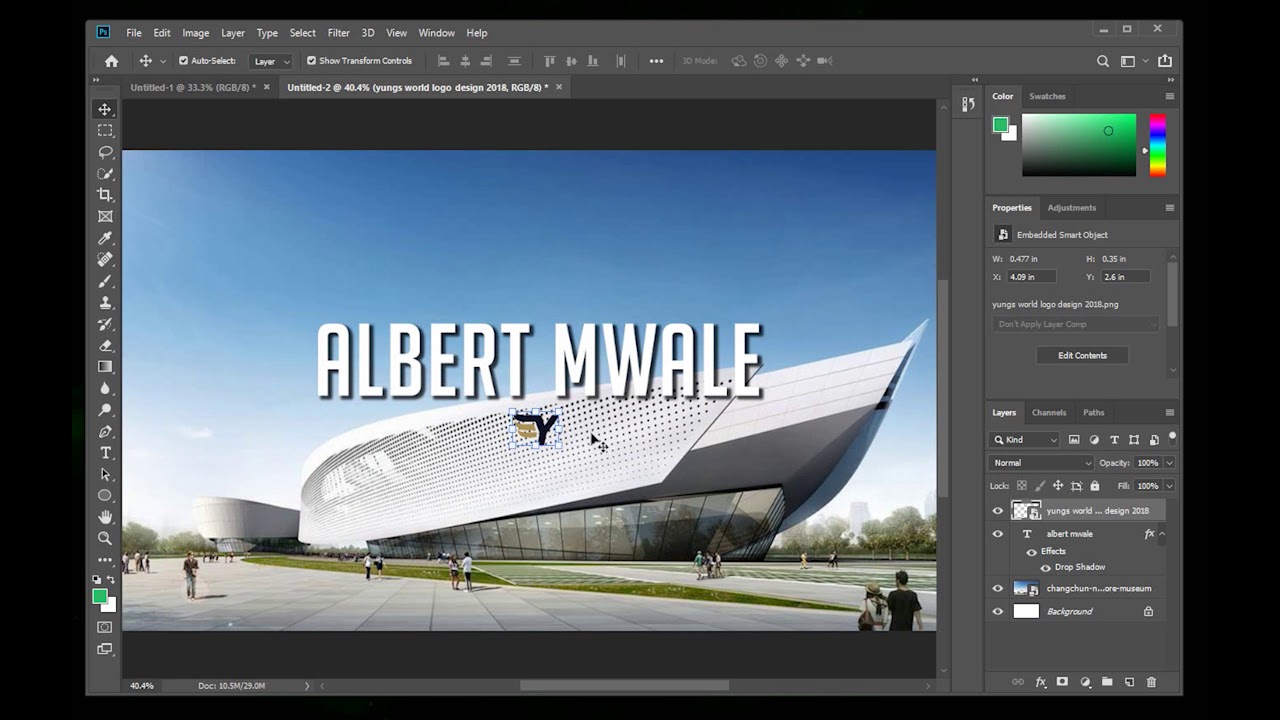Select the Eraser tool

[x=105, y=345]
